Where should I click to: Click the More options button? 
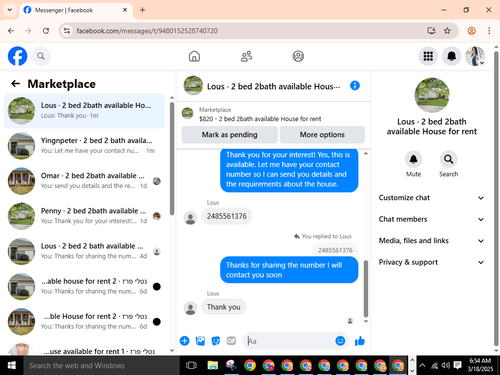pos(322,135)
